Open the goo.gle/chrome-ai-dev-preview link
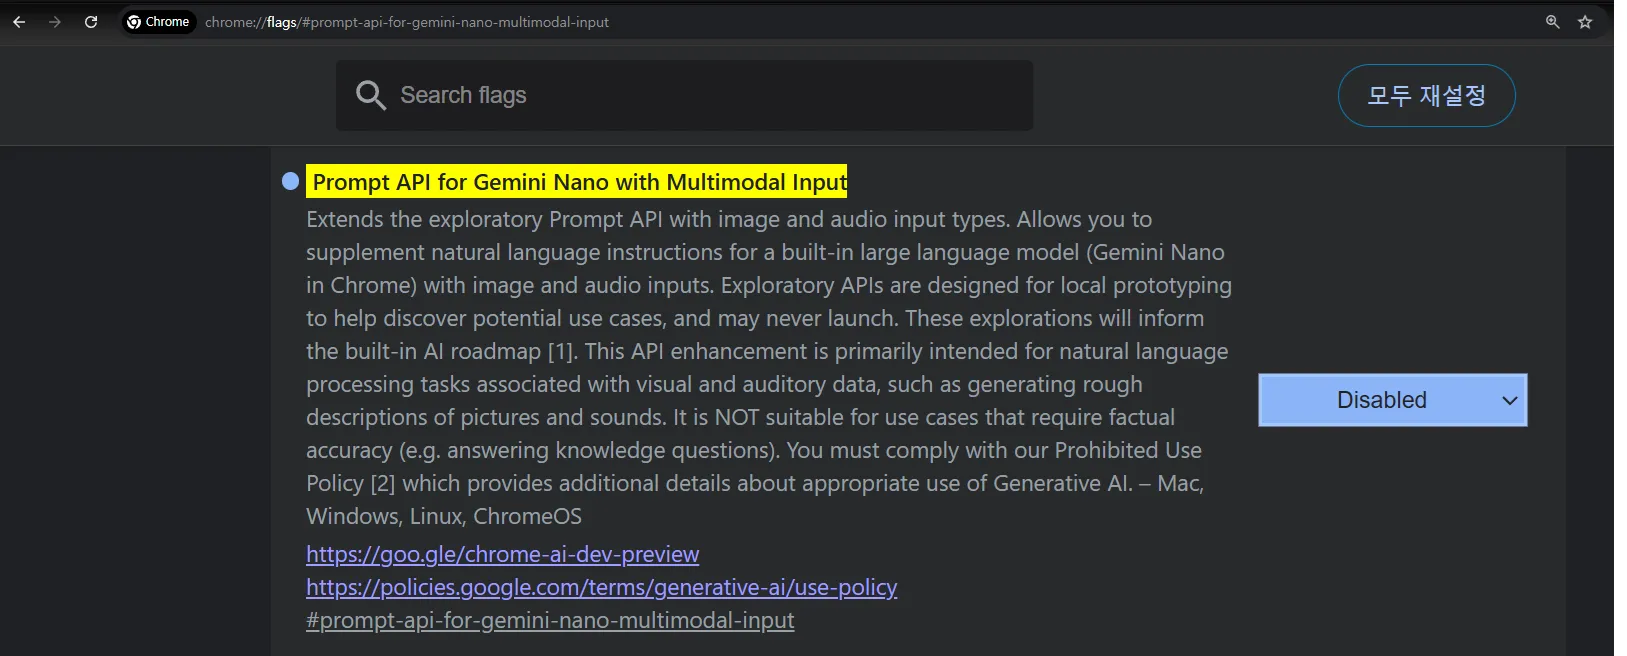Screen dimensions: 1627x656 click(x=502, y=554)
